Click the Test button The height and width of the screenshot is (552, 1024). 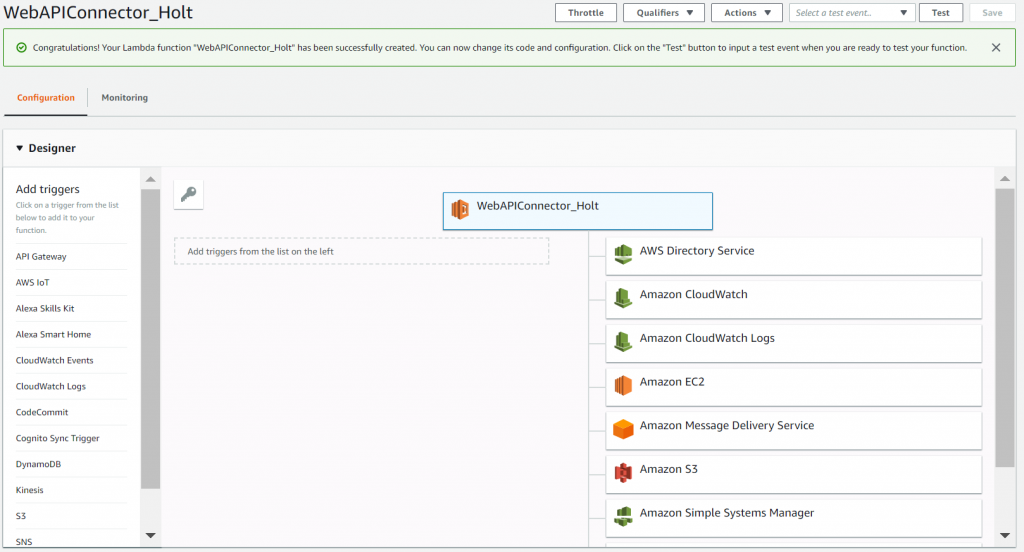point(940,12)
